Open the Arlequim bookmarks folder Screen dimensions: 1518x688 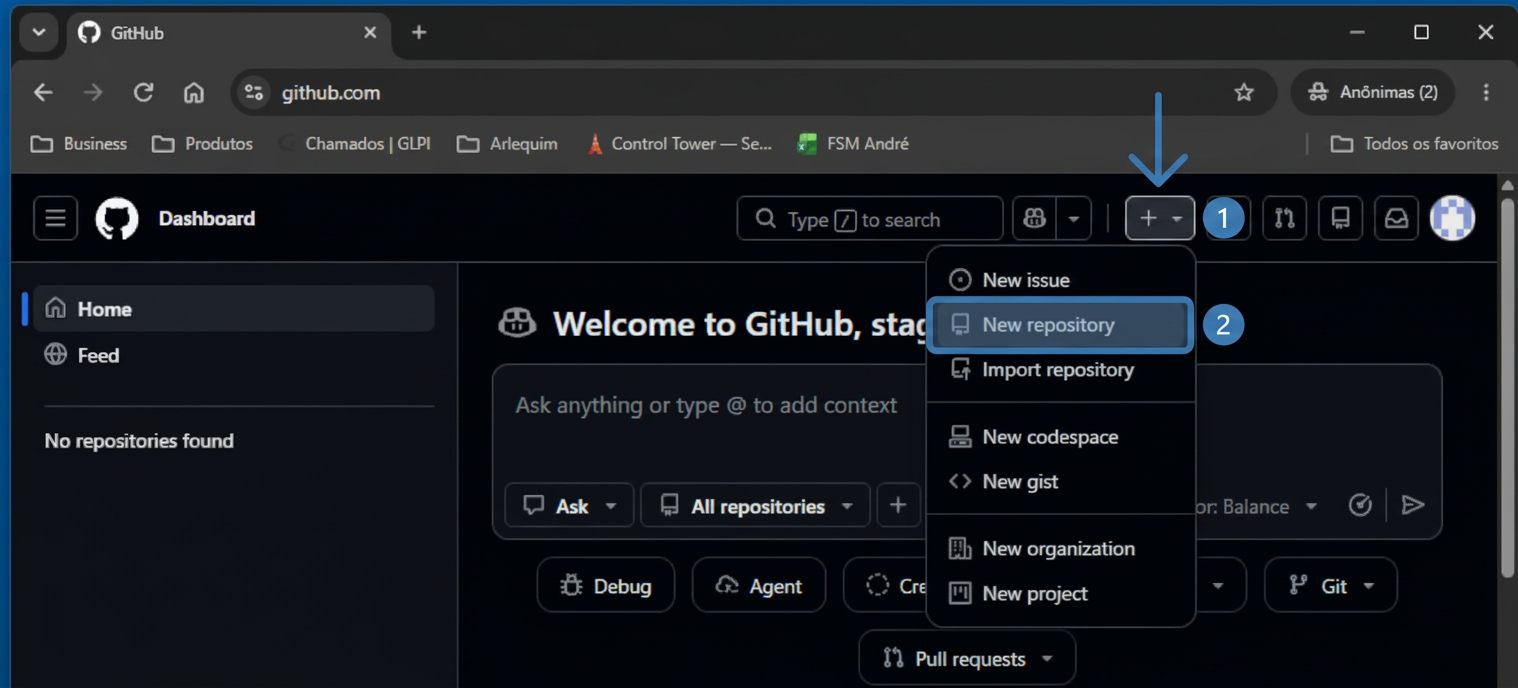point(507,144)
